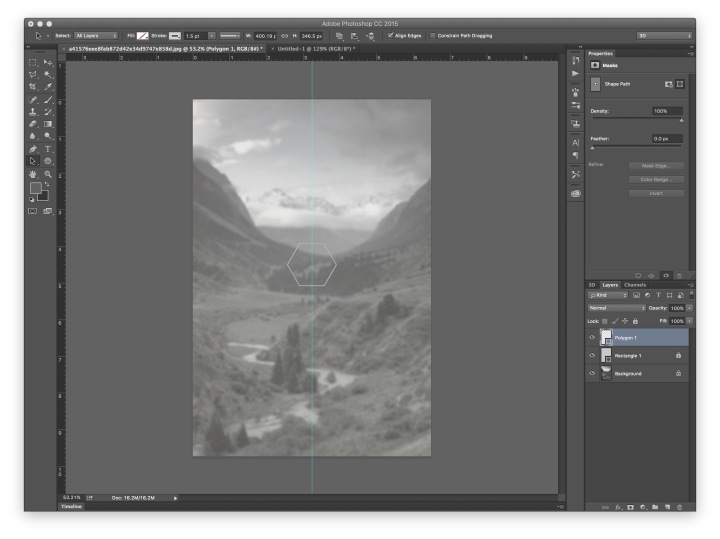This screenshot has height=539, width=720.
Task: Open the stroke width dropdown arrow
Action: coord(212,36)
